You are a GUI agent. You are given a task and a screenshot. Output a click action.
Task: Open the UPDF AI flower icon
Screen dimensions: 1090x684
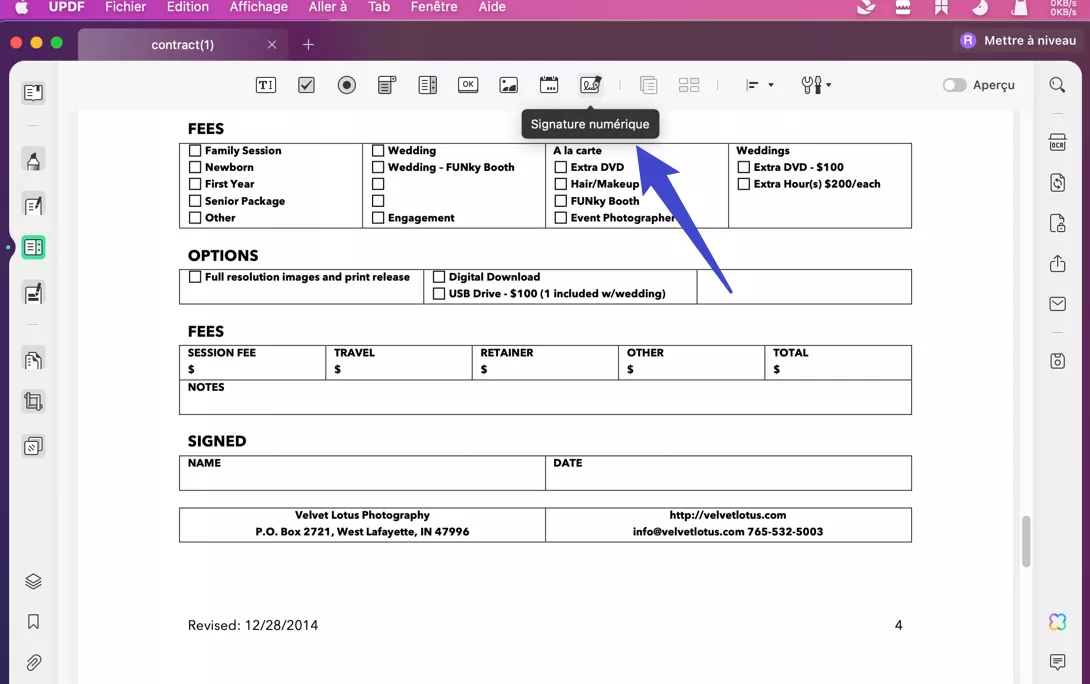point(1057,621)
